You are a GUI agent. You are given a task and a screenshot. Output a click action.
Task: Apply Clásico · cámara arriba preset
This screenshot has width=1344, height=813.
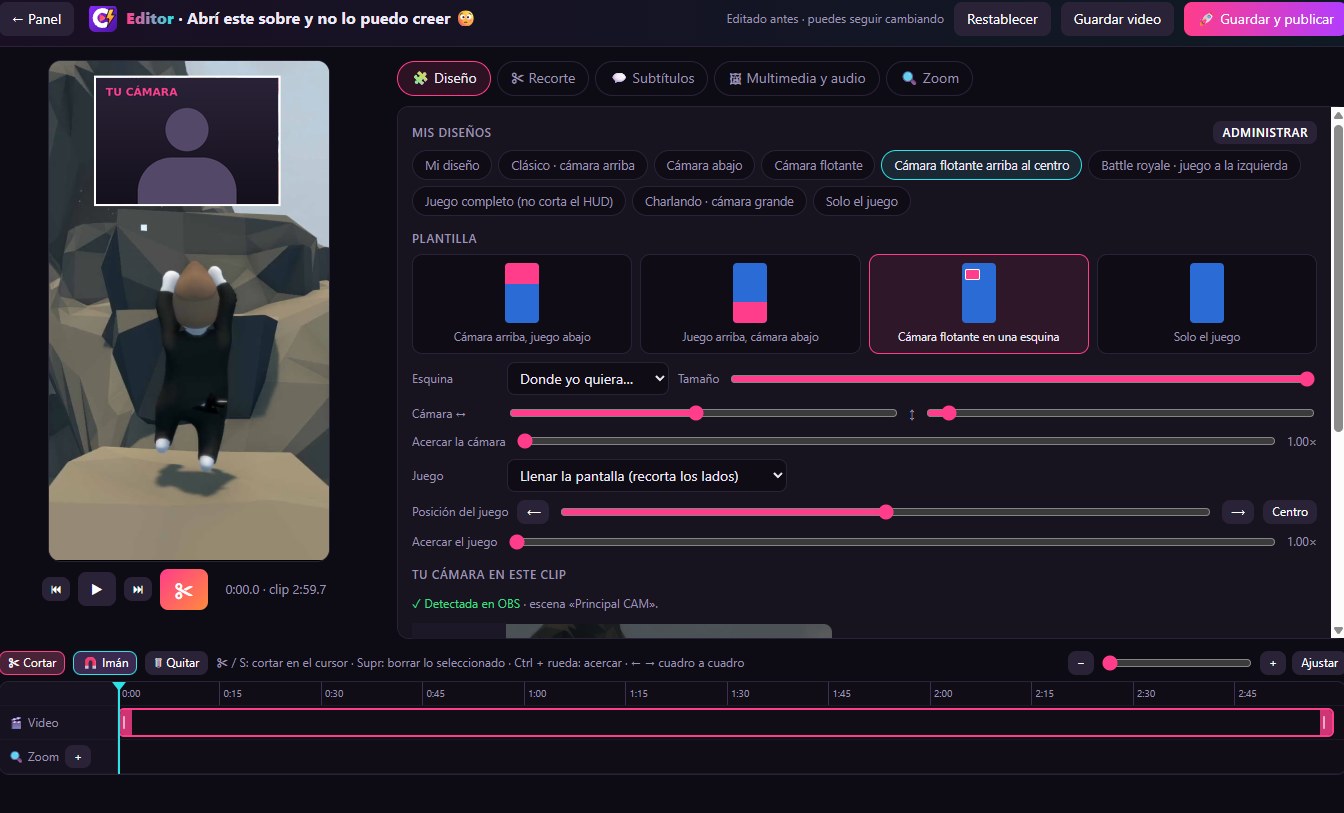574,165
